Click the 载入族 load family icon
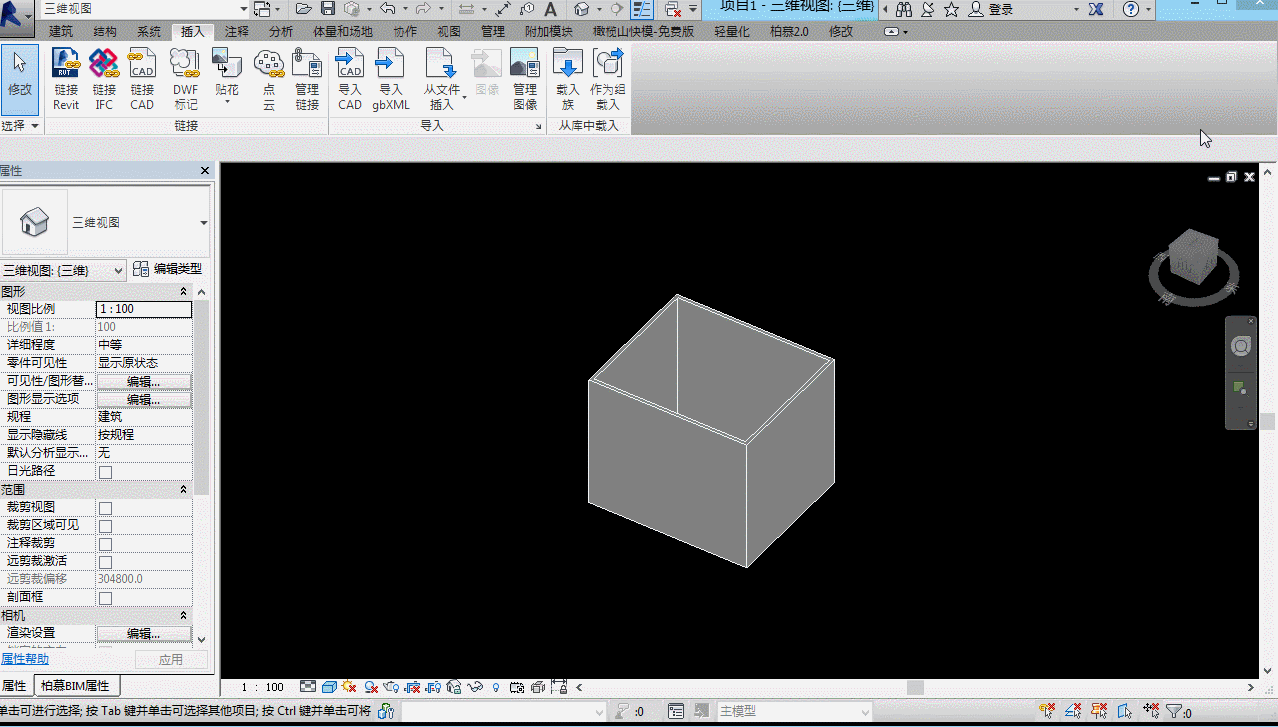Image resolution: width=1278 pixels, height=727 pixels. pos(568,78)
